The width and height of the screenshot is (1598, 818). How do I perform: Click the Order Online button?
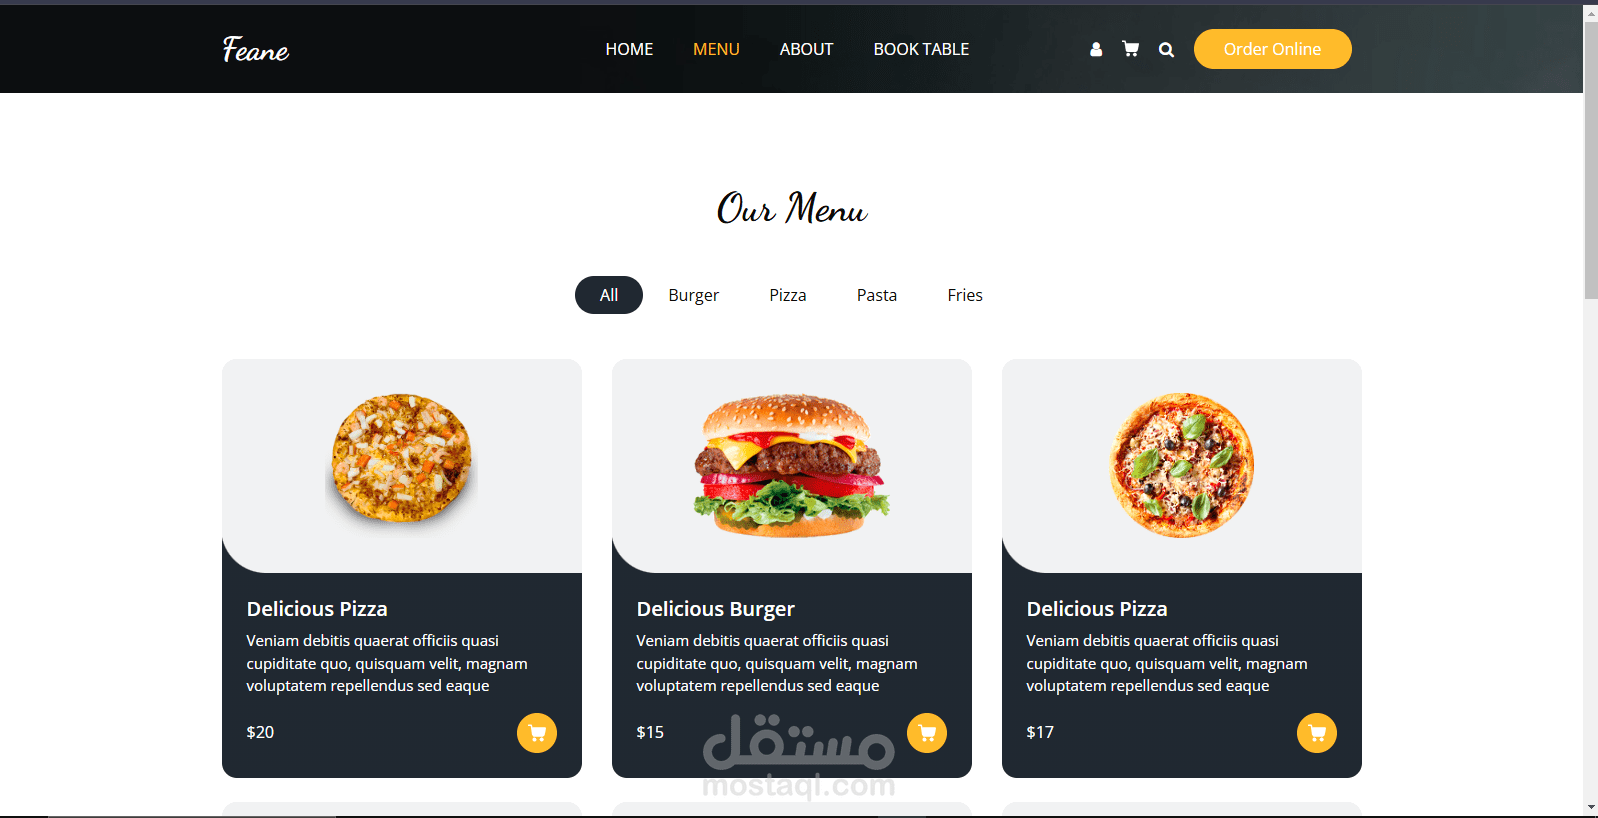1273,49
